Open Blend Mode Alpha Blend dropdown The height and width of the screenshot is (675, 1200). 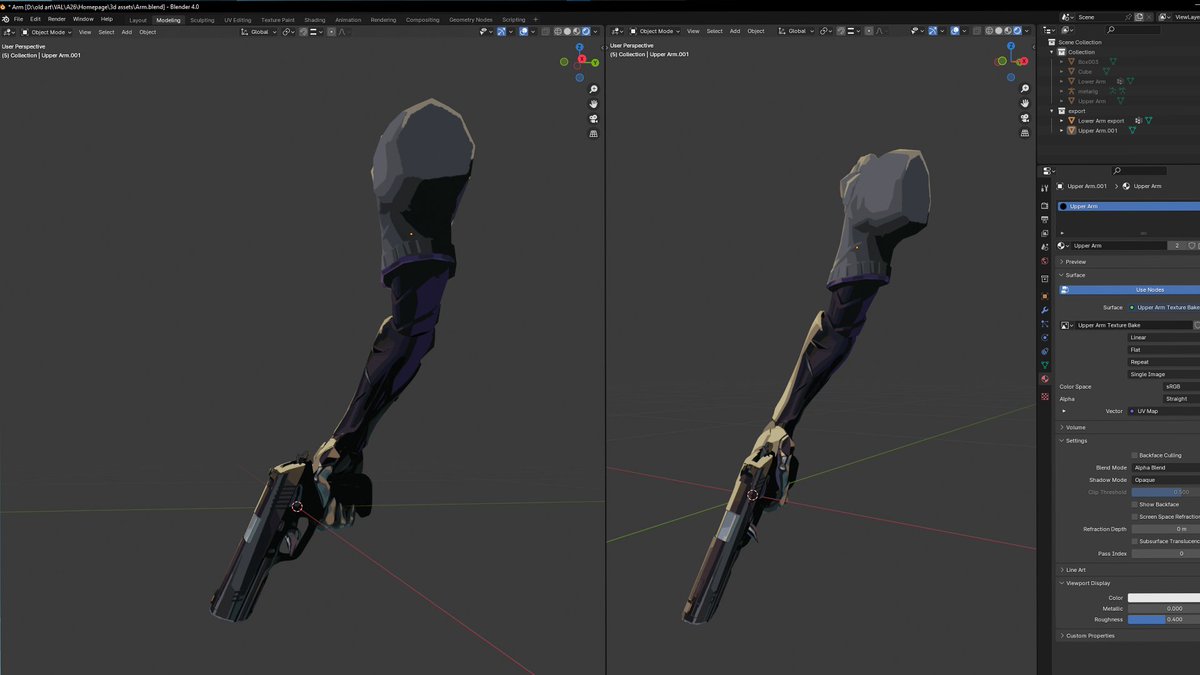[1164, 467]
